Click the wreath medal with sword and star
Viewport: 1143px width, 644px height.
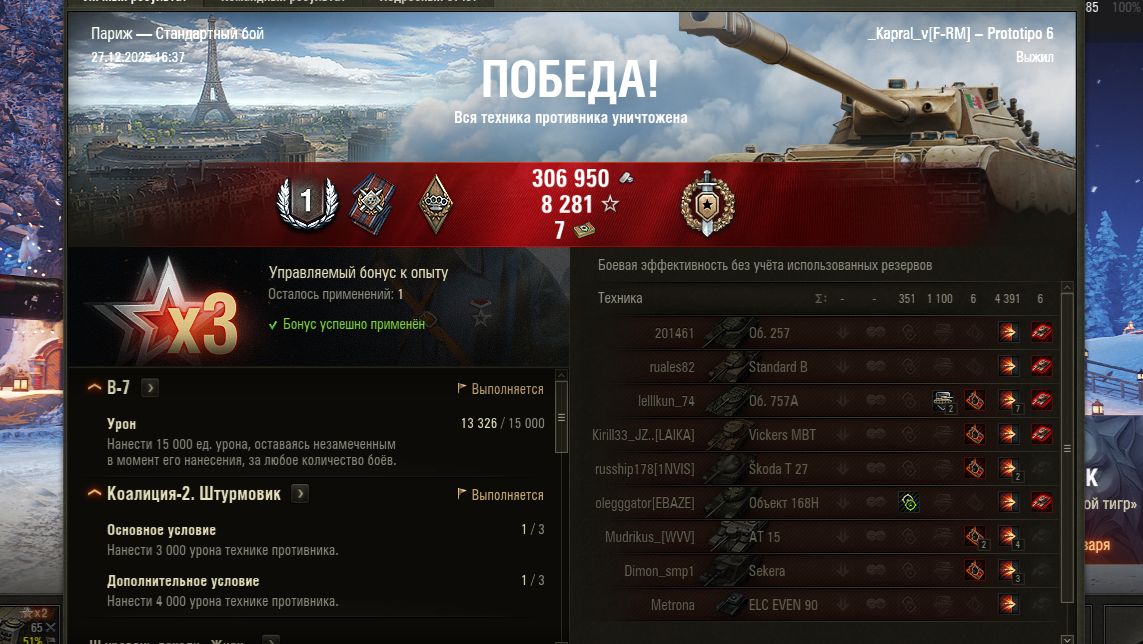(707, 203)
